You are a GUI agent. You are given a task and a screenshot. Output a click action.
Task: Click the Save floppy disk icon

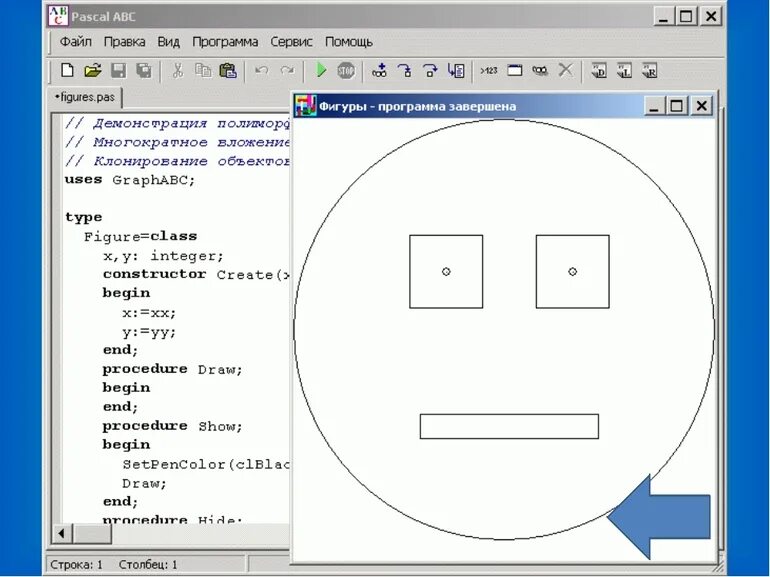pos(118,71)
